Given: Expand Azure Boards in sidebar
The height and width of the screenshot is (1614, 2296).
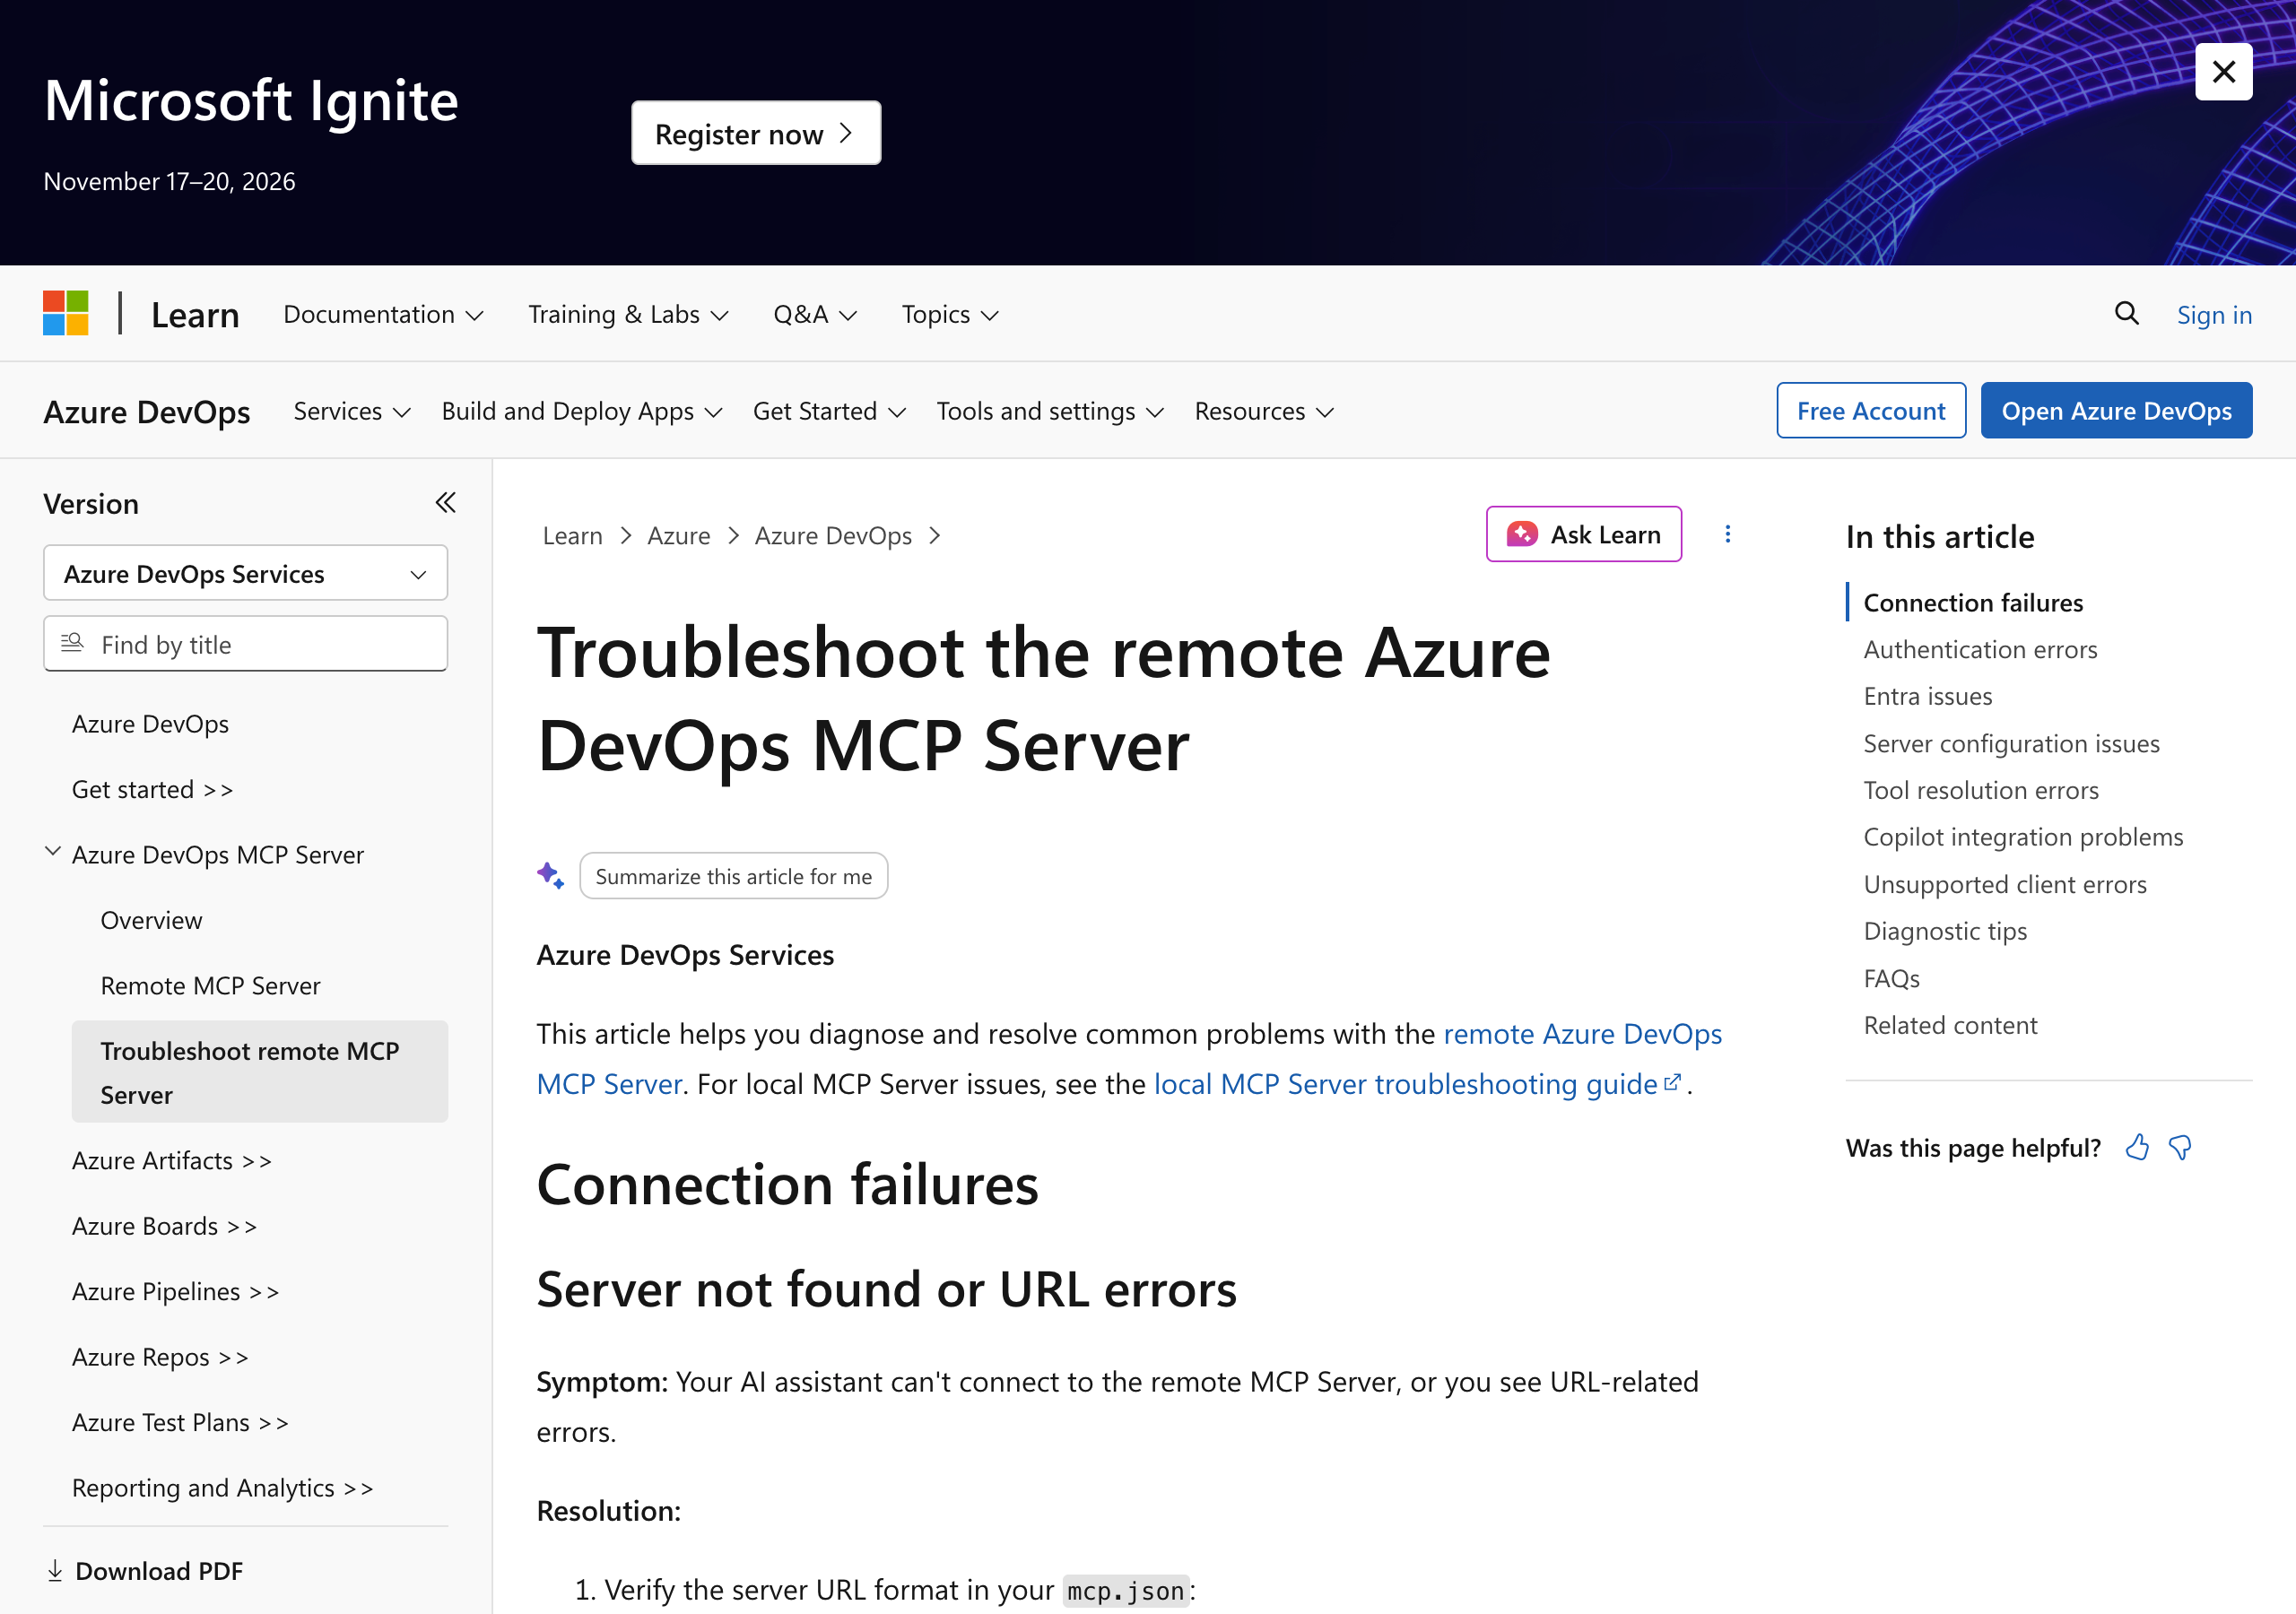Looking at the screenshot, I should tap(165, 1226).
